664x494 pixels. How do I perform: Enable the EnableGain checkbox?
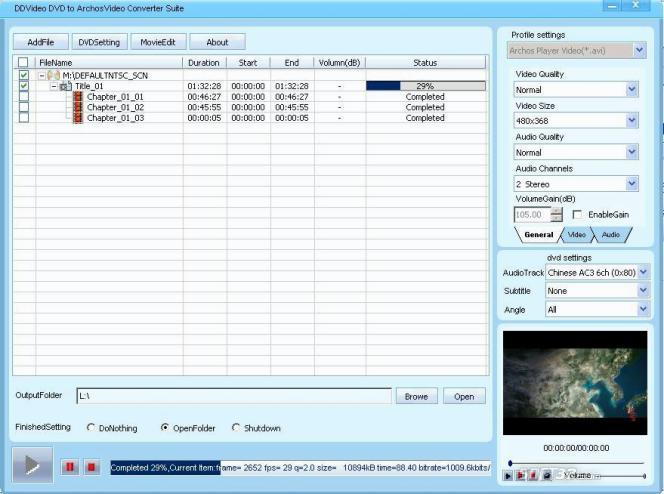tap(577, 215)
